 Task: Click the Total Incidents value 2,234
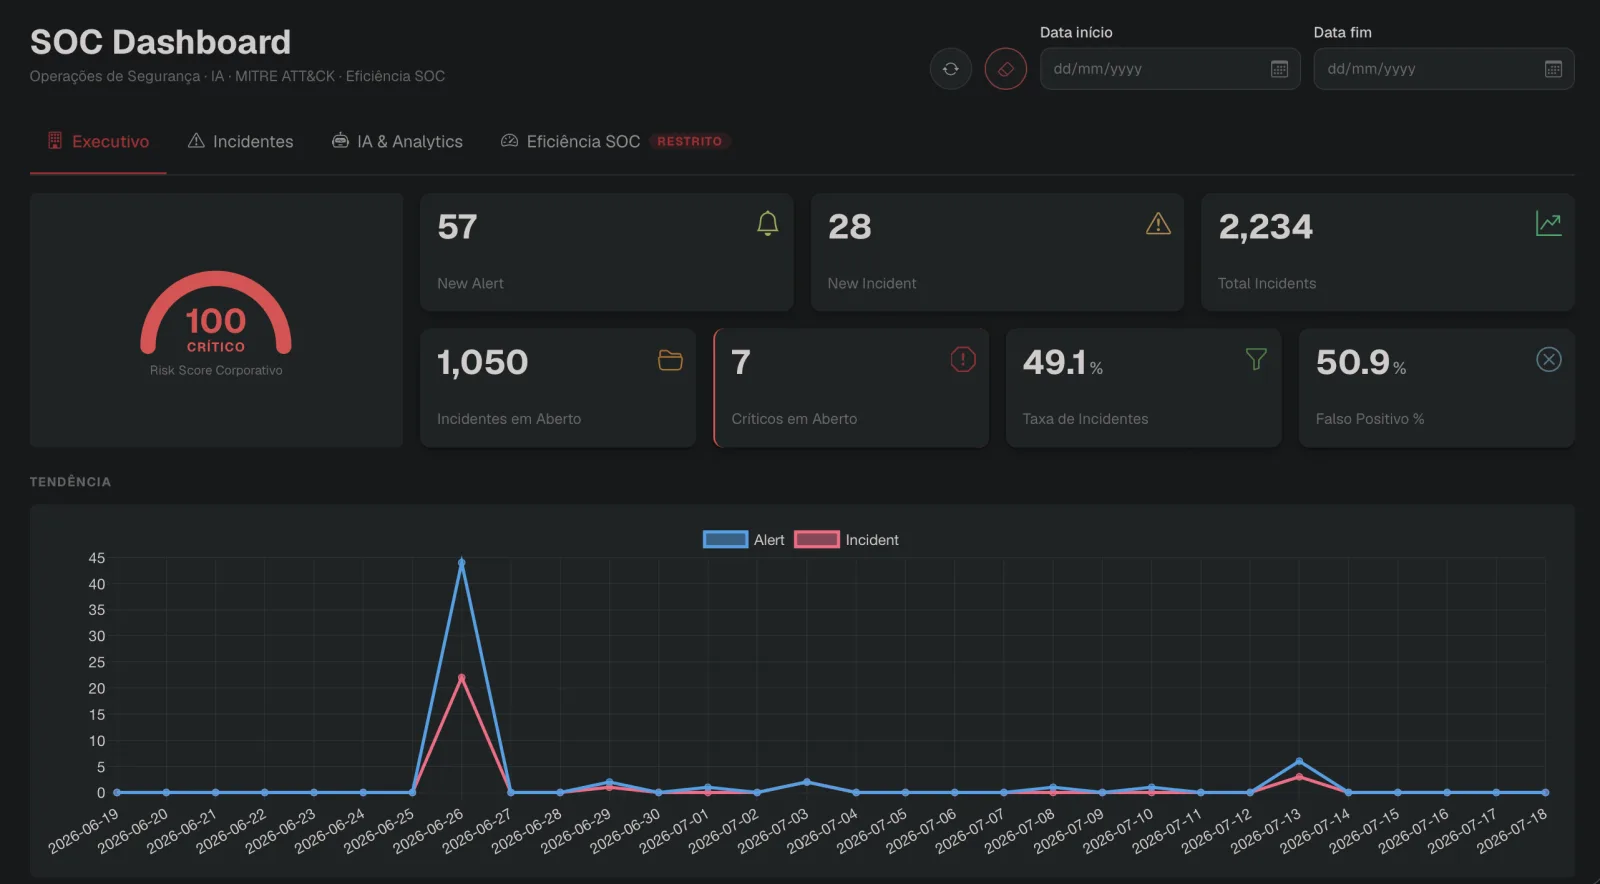click(1265, 227)
